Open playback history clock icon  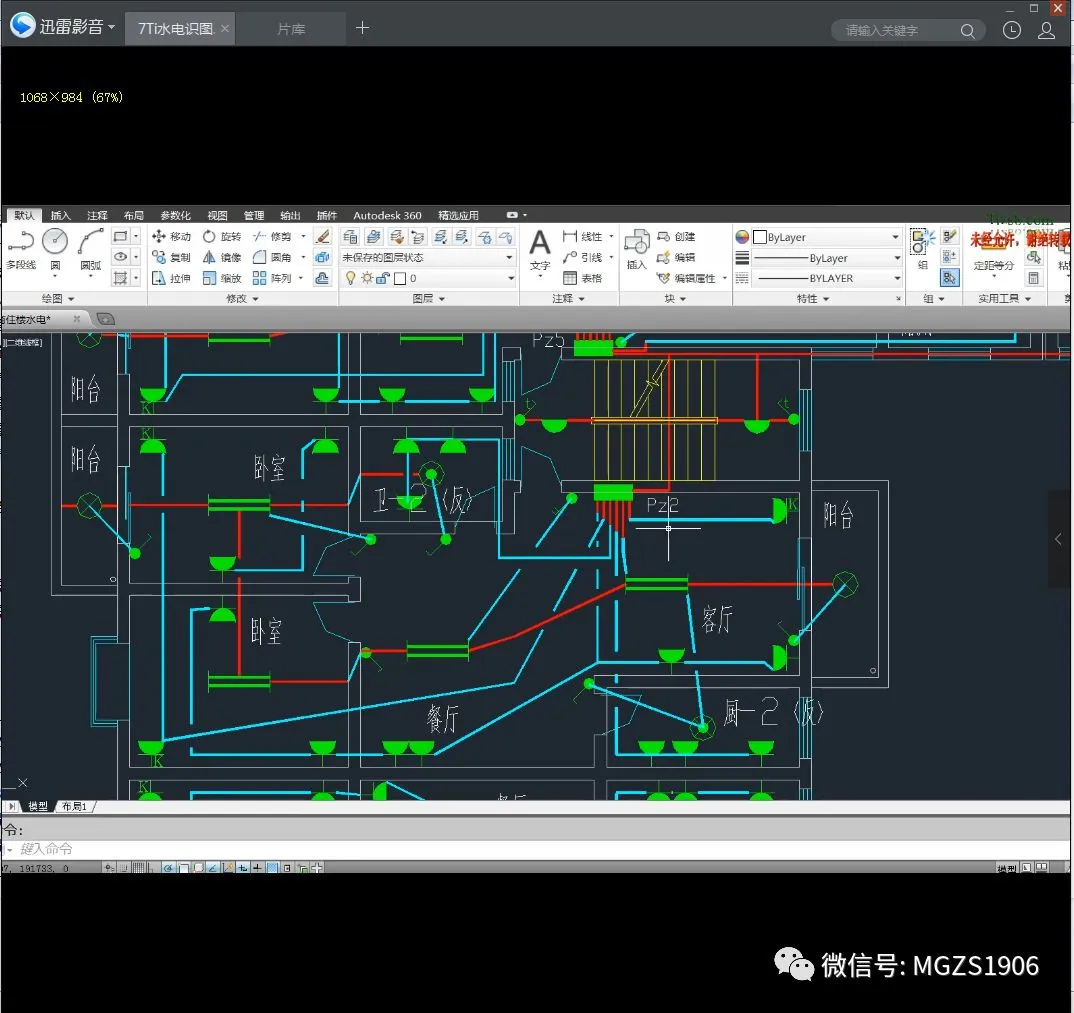[1012, 30]
